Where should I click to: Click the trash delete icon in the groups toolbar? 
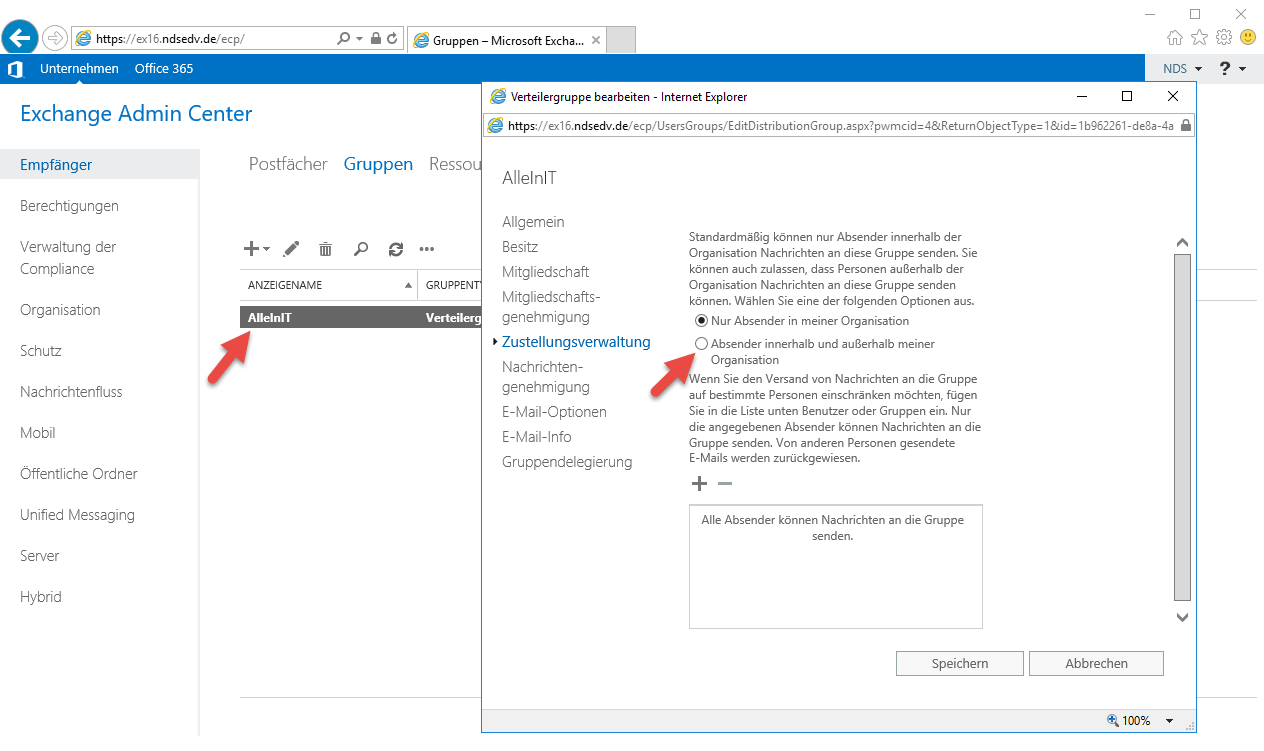[x=325, y=249]
